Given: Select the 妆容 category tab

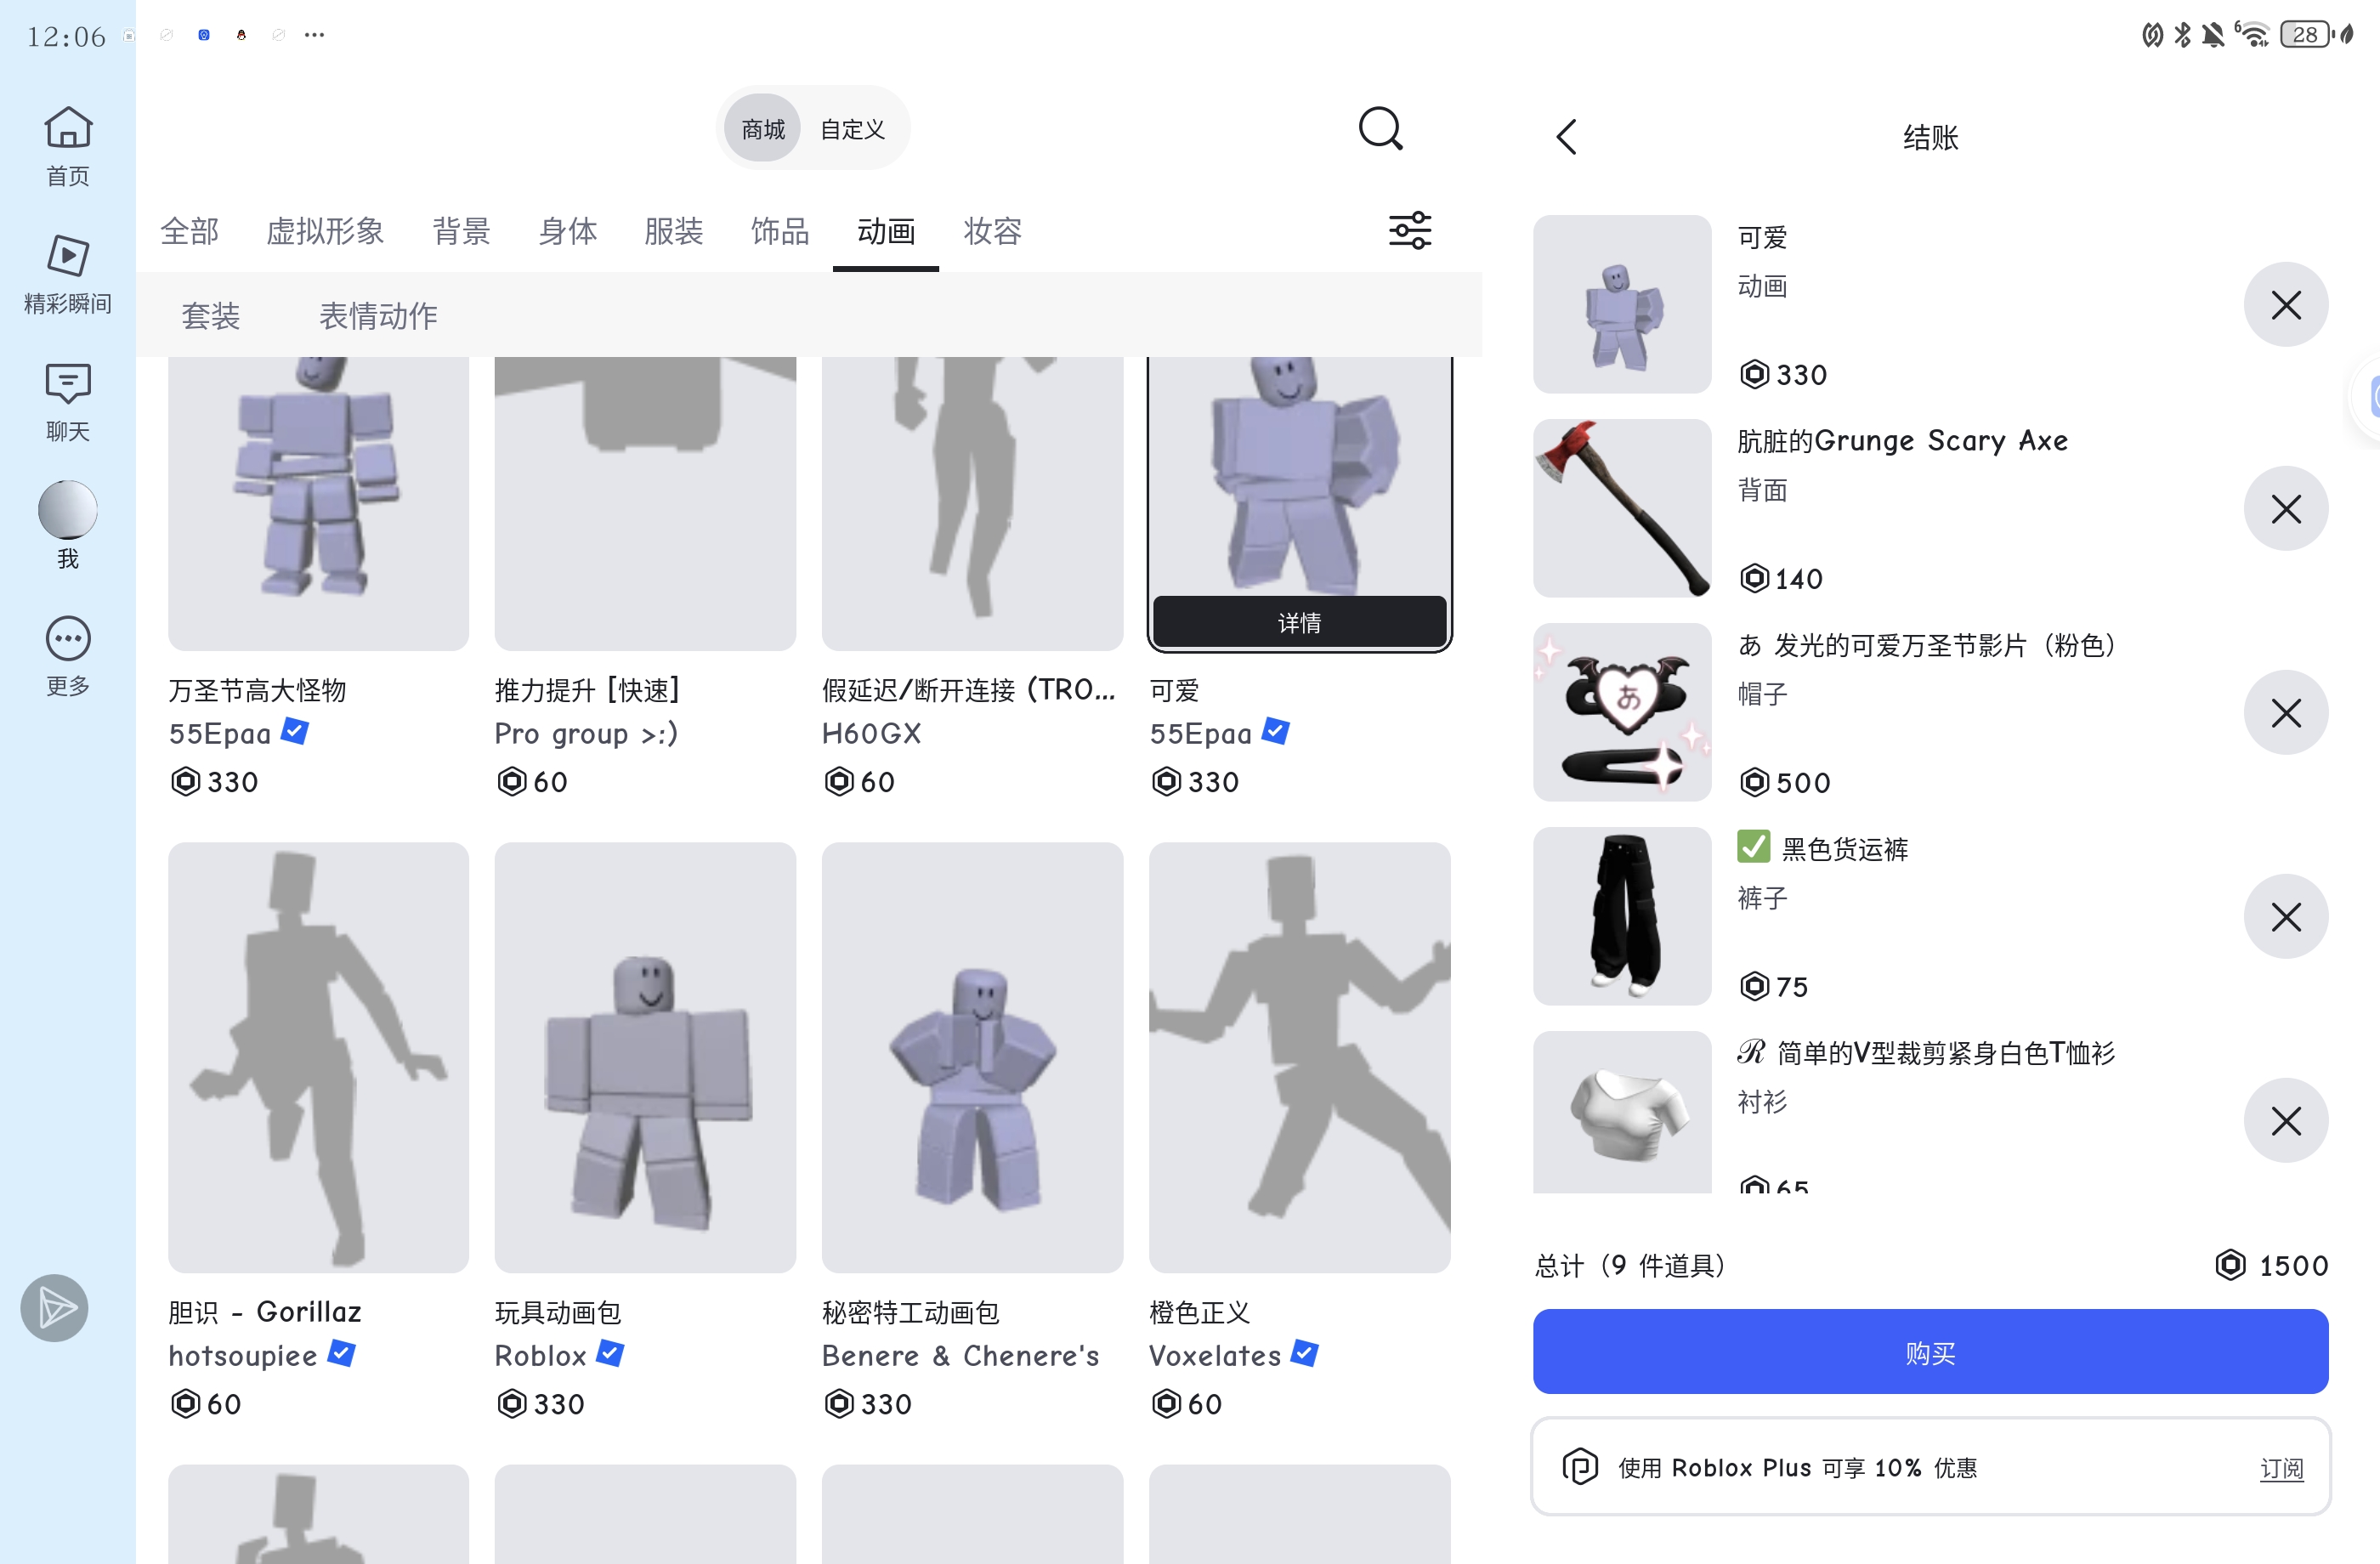Looking at the screenshot, I should coord(992,231).
